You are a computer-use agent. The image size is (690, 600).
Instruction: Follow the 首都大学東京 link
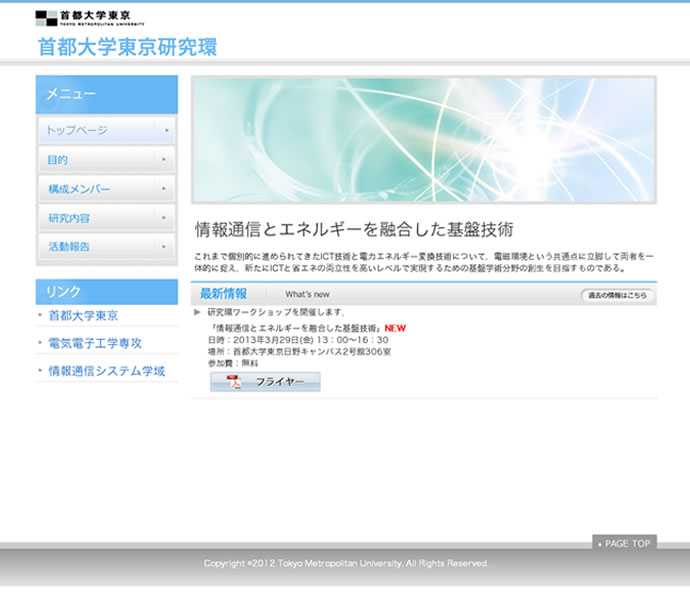83,315
